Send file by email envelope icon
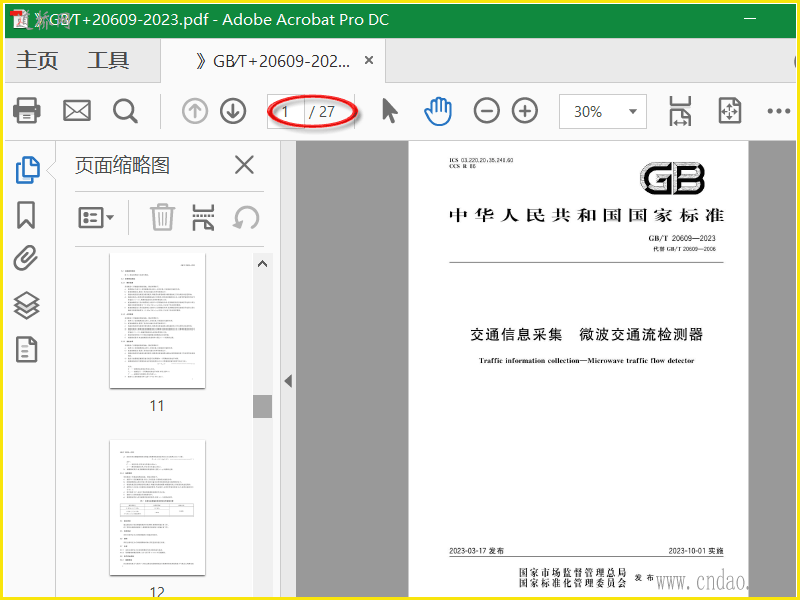This screenshot has width=800, height=600. pyautogui.click(x=77, y=111)
